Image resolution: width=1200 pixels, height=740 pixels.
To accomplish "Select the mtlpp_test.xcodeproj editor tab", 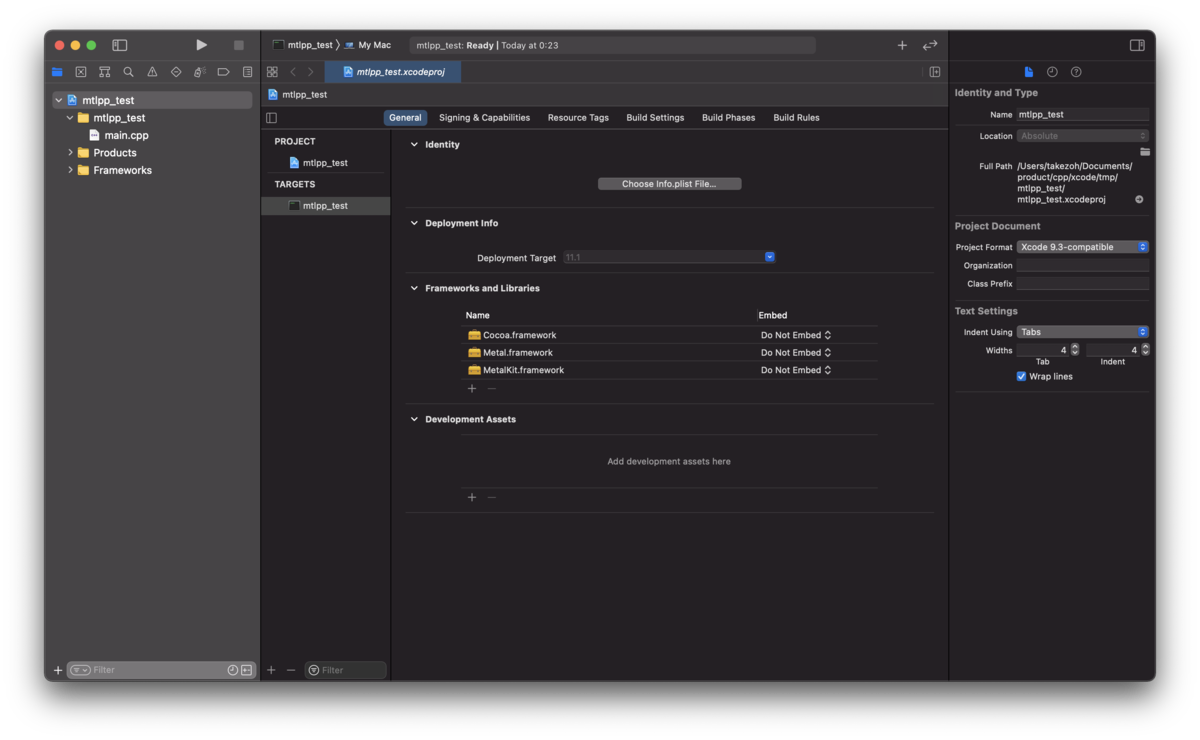I will 393,72.
